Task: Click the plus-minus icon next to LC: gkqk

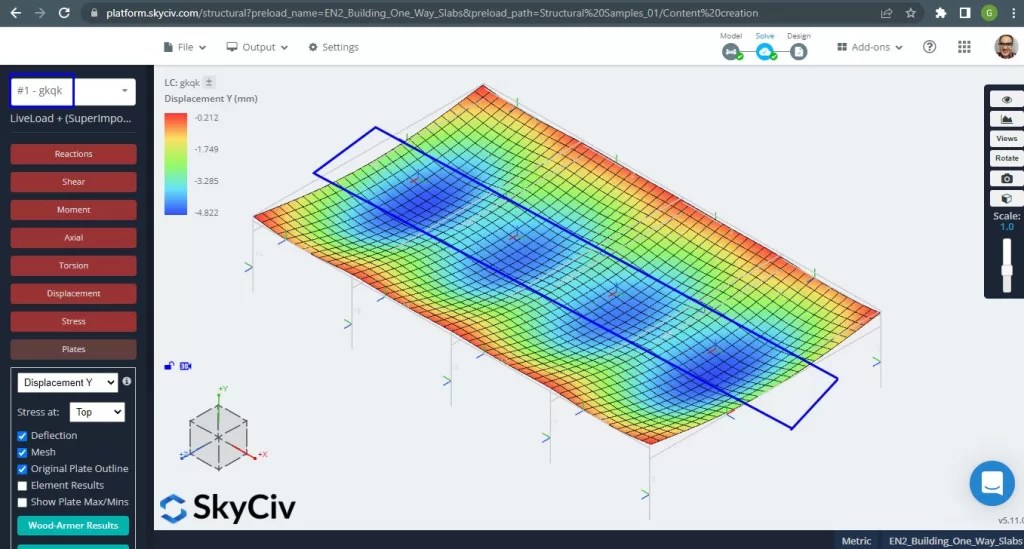Action: click(x=209, y=82)
